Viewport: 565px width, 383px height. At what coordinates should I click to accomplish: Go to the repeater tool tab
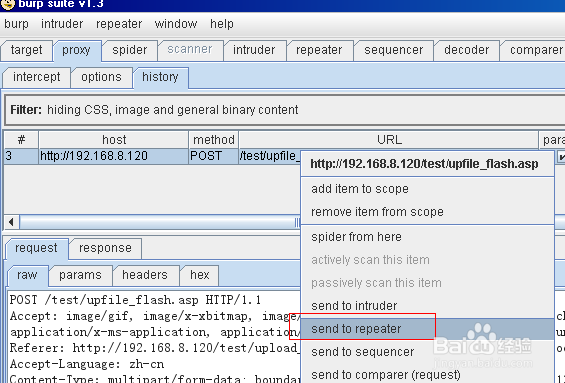pos(319,50)
